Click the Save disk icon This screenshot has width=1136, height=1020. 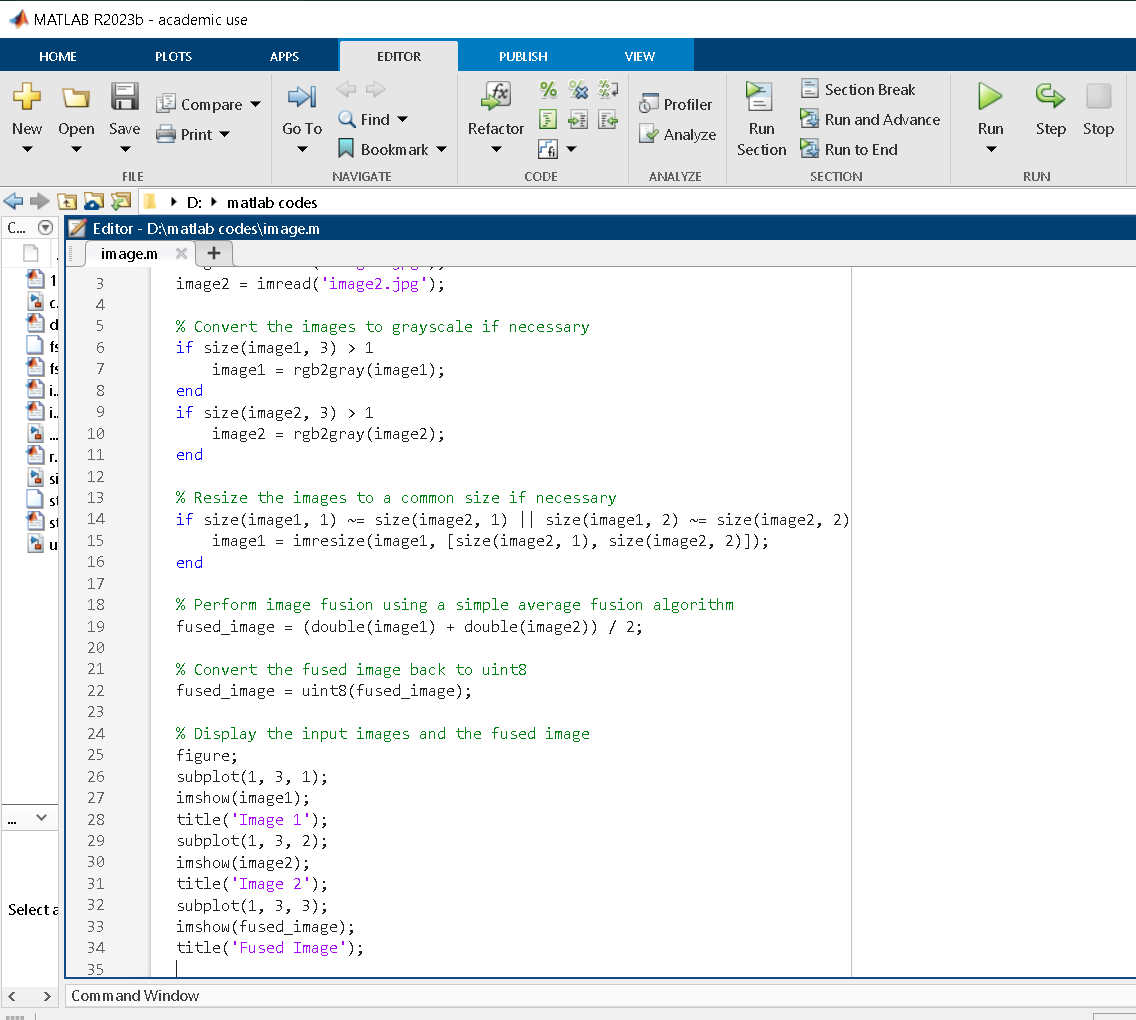pos(124,98)
